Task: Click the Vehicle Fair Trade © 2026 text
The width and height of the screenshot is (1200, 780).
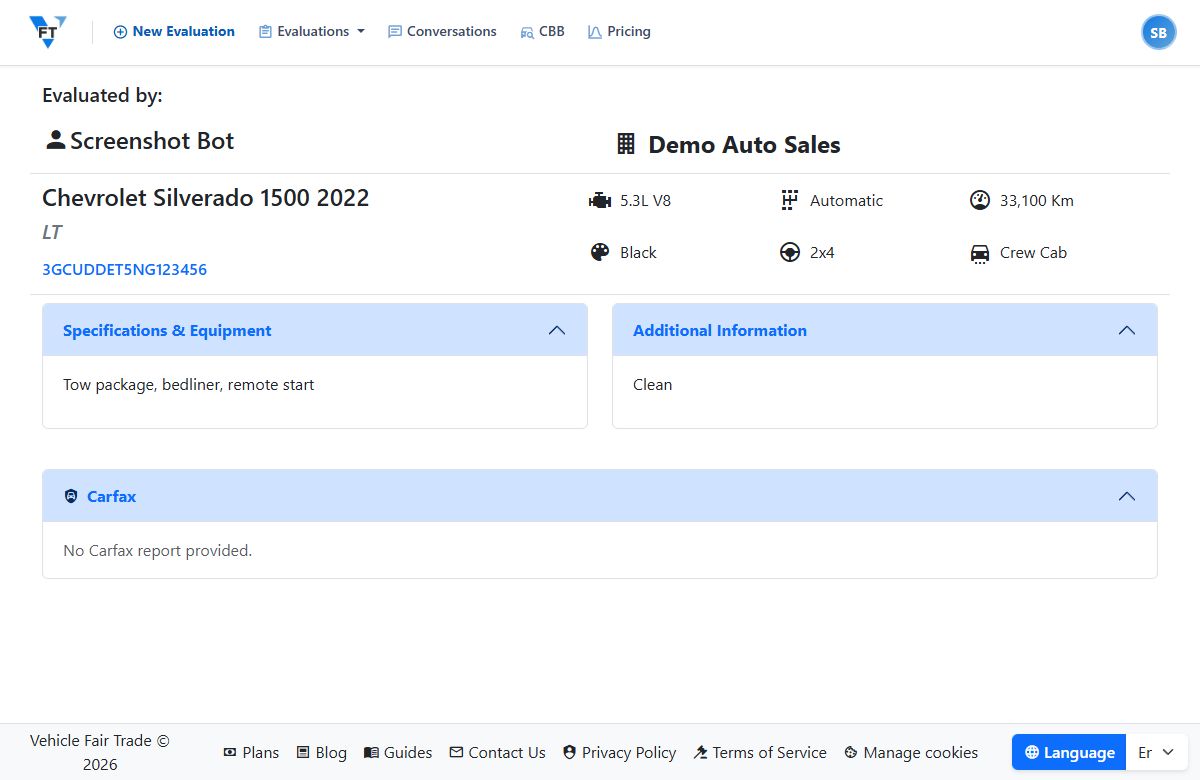Action: coord(100,752)
